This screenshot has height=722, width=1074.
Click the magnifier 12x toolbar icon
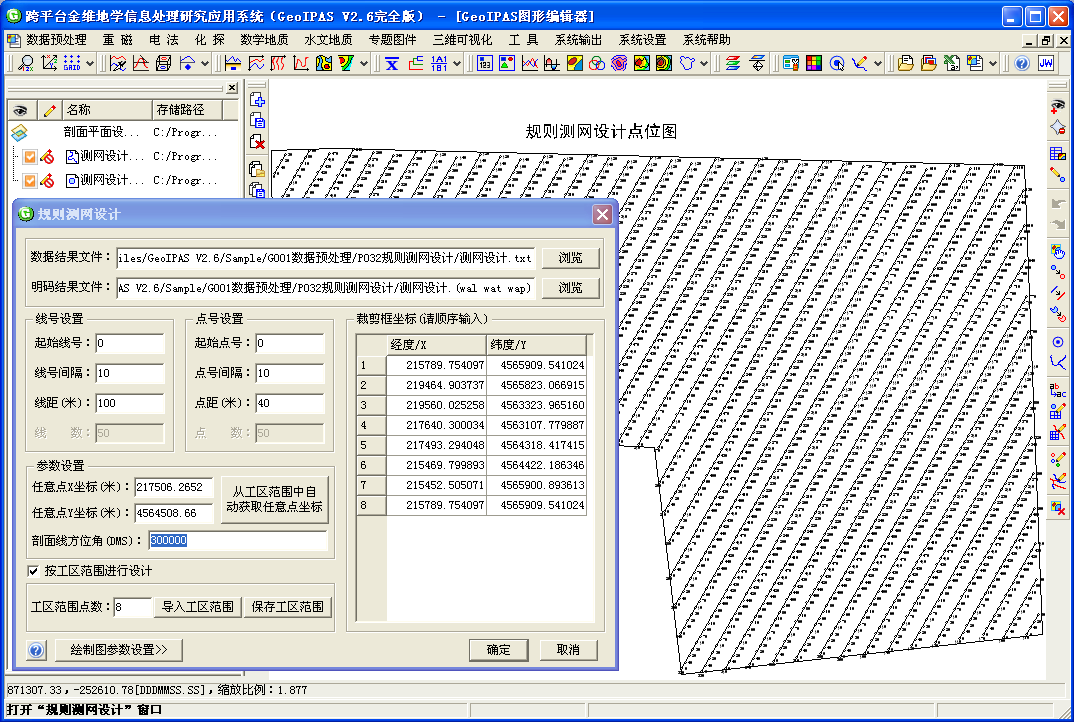25,63
